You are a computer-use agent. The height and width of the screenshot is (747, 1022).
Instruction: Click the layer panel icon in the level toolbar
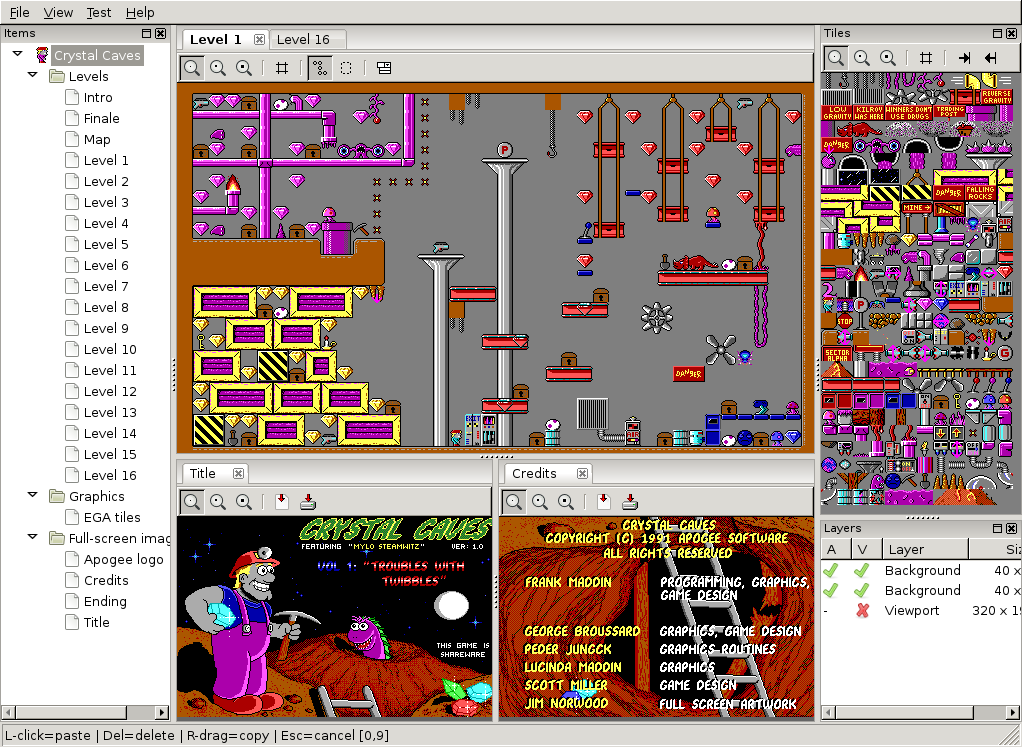point(384,68)
